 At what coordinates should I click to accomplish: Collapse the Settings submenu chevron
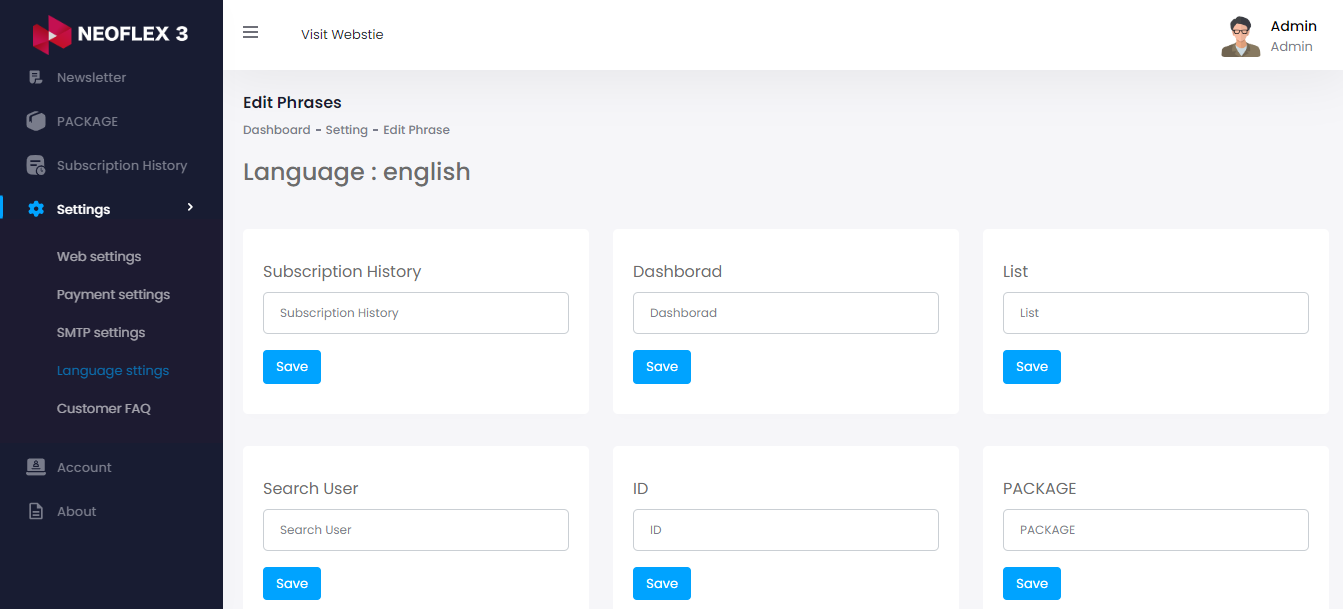click(x=190, y=208)
